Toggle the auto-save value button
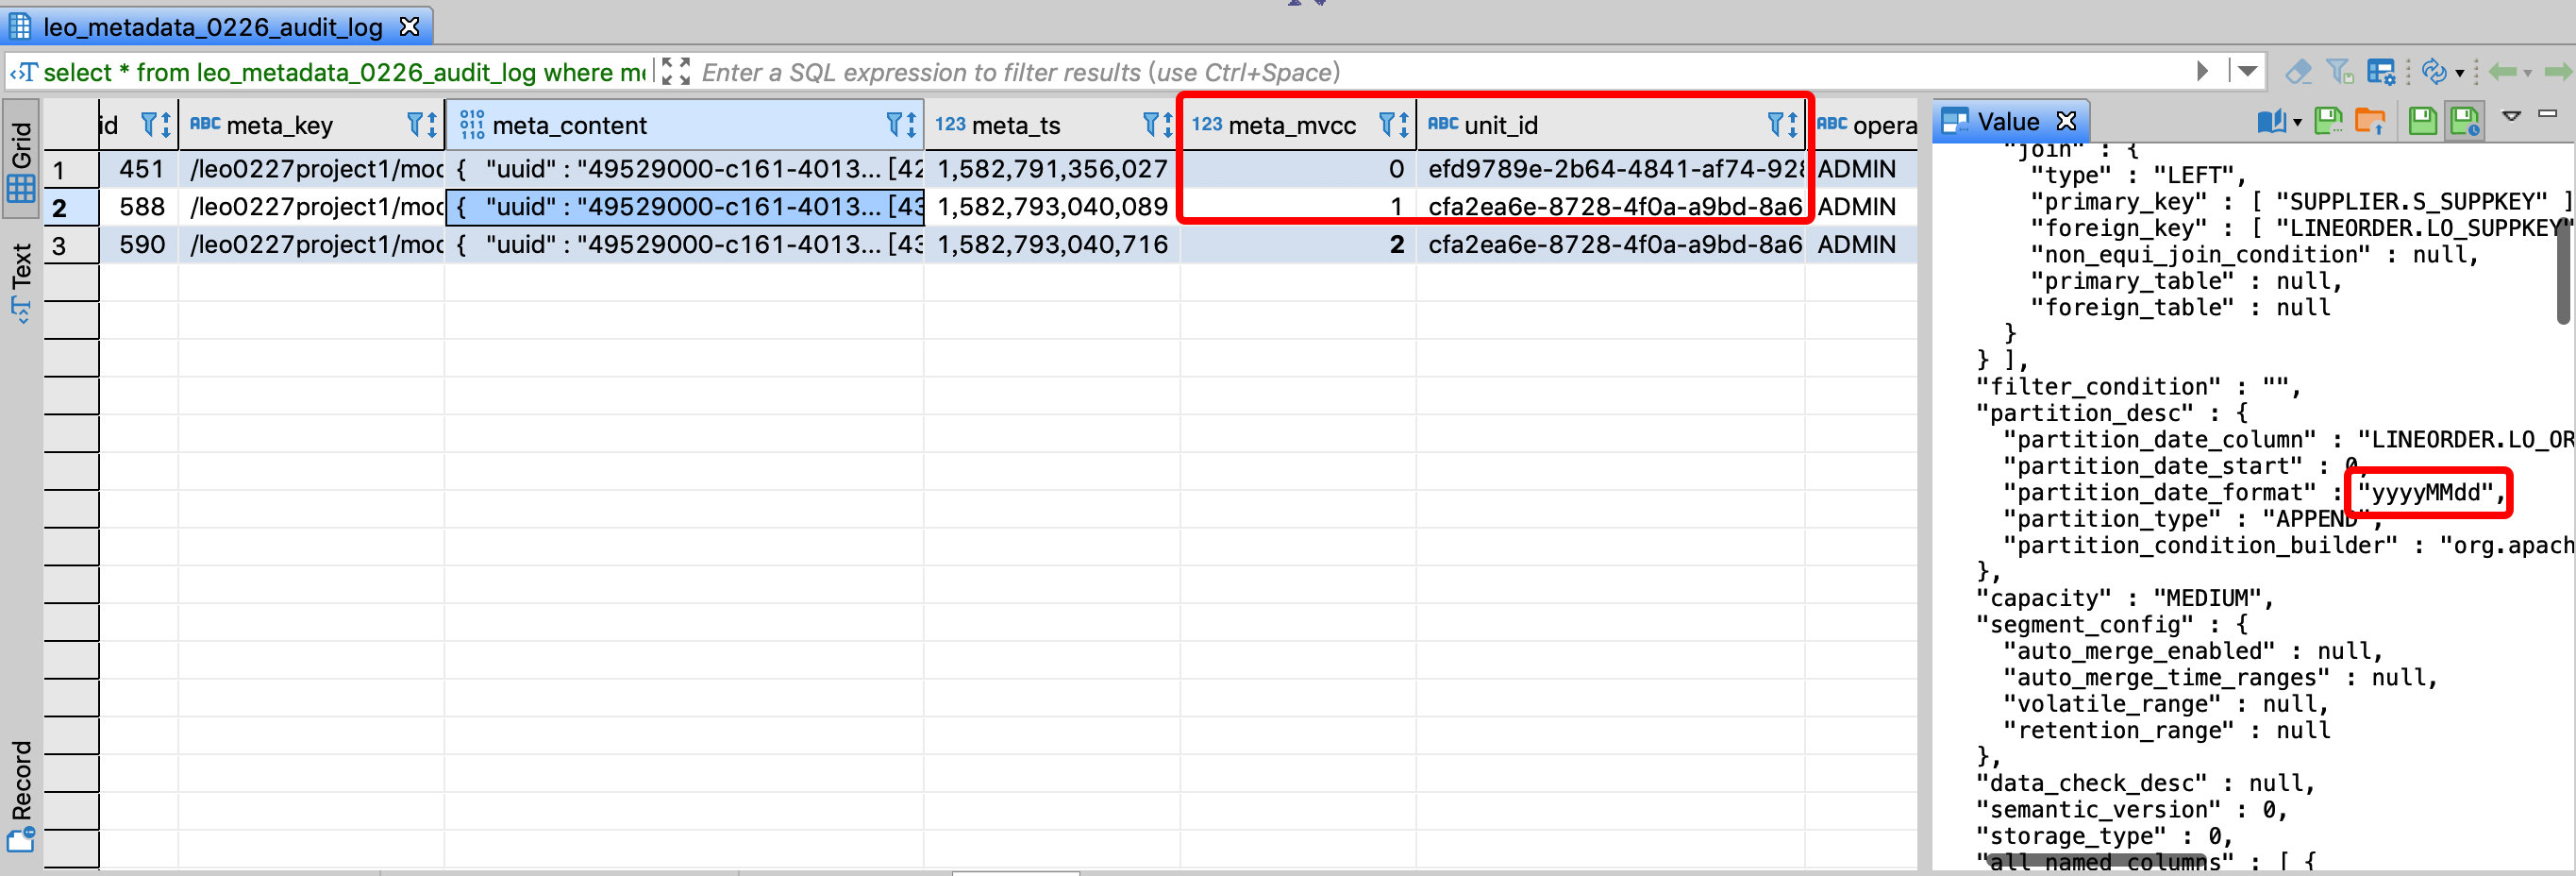 coord(2465,122)
